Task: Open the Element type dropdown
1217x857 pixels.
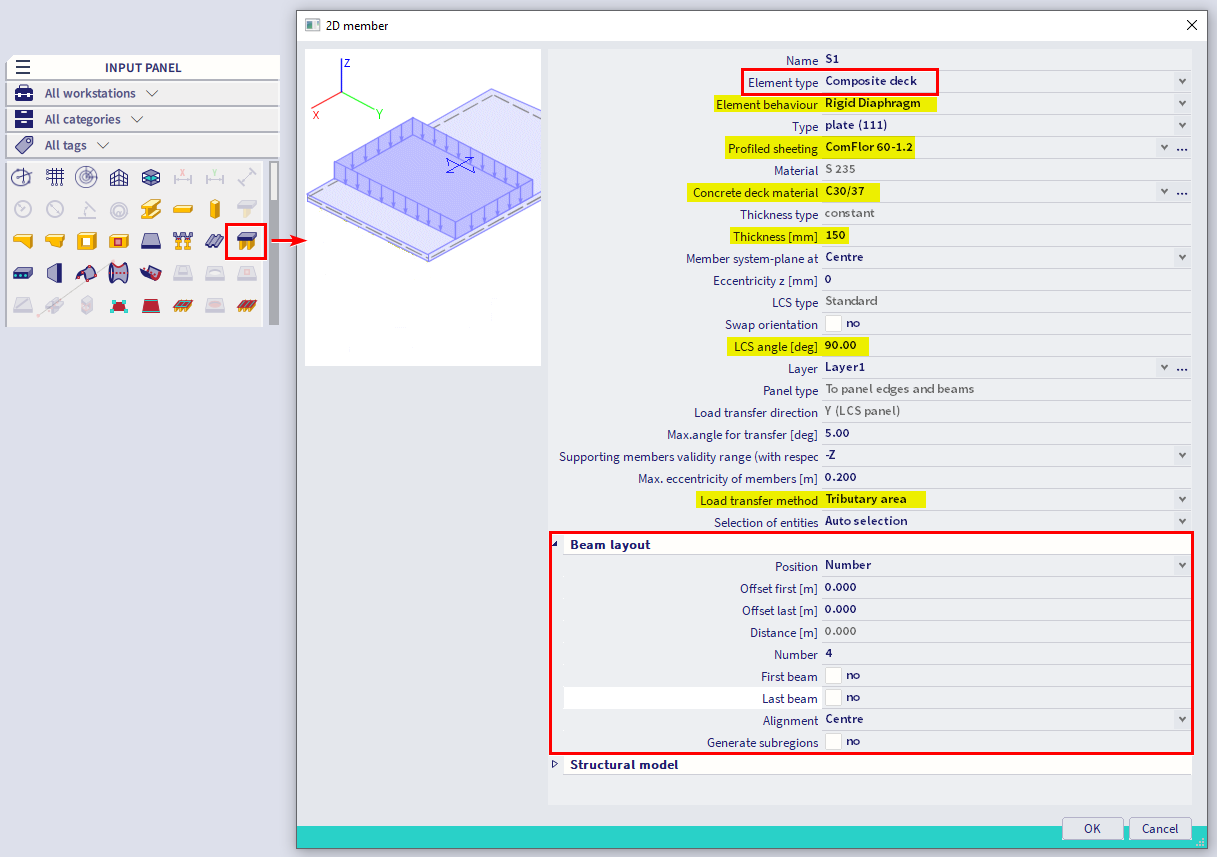Action: (1182, 81)
